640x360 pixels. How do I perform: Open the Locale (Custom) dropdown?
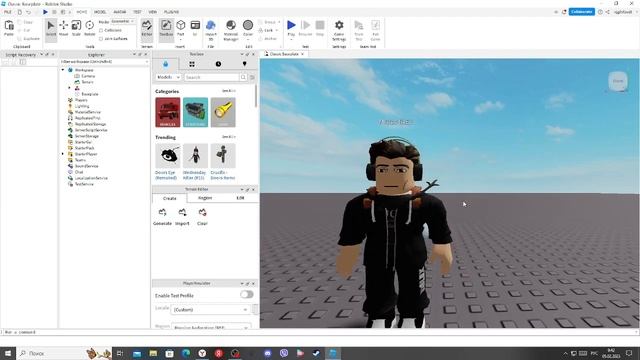[211, 310]
